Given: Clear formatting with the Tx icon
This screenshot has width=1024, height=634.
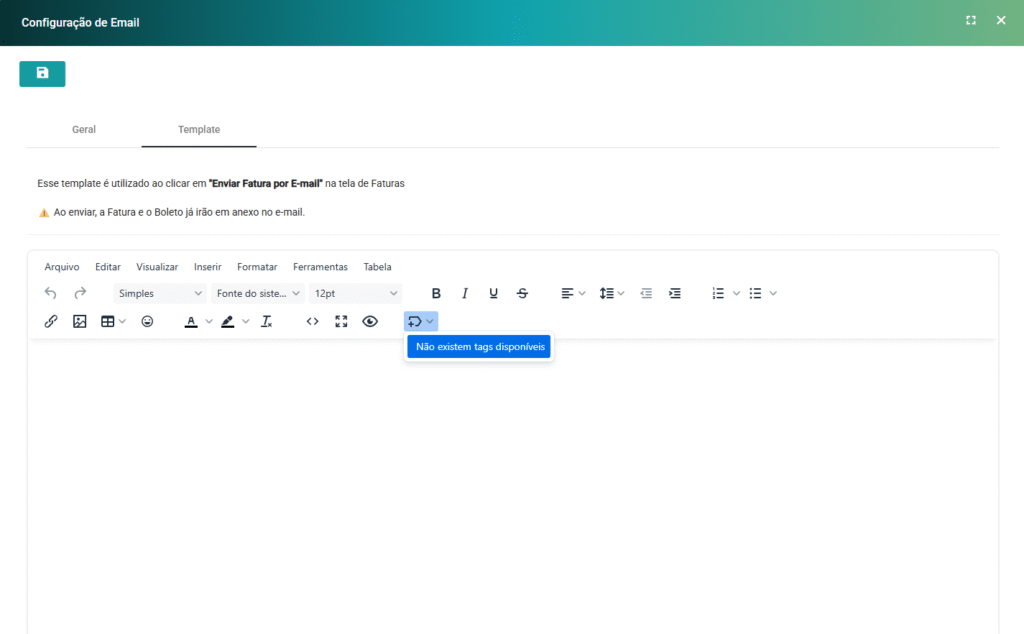Looking at the screenshot, I should 267,322.
